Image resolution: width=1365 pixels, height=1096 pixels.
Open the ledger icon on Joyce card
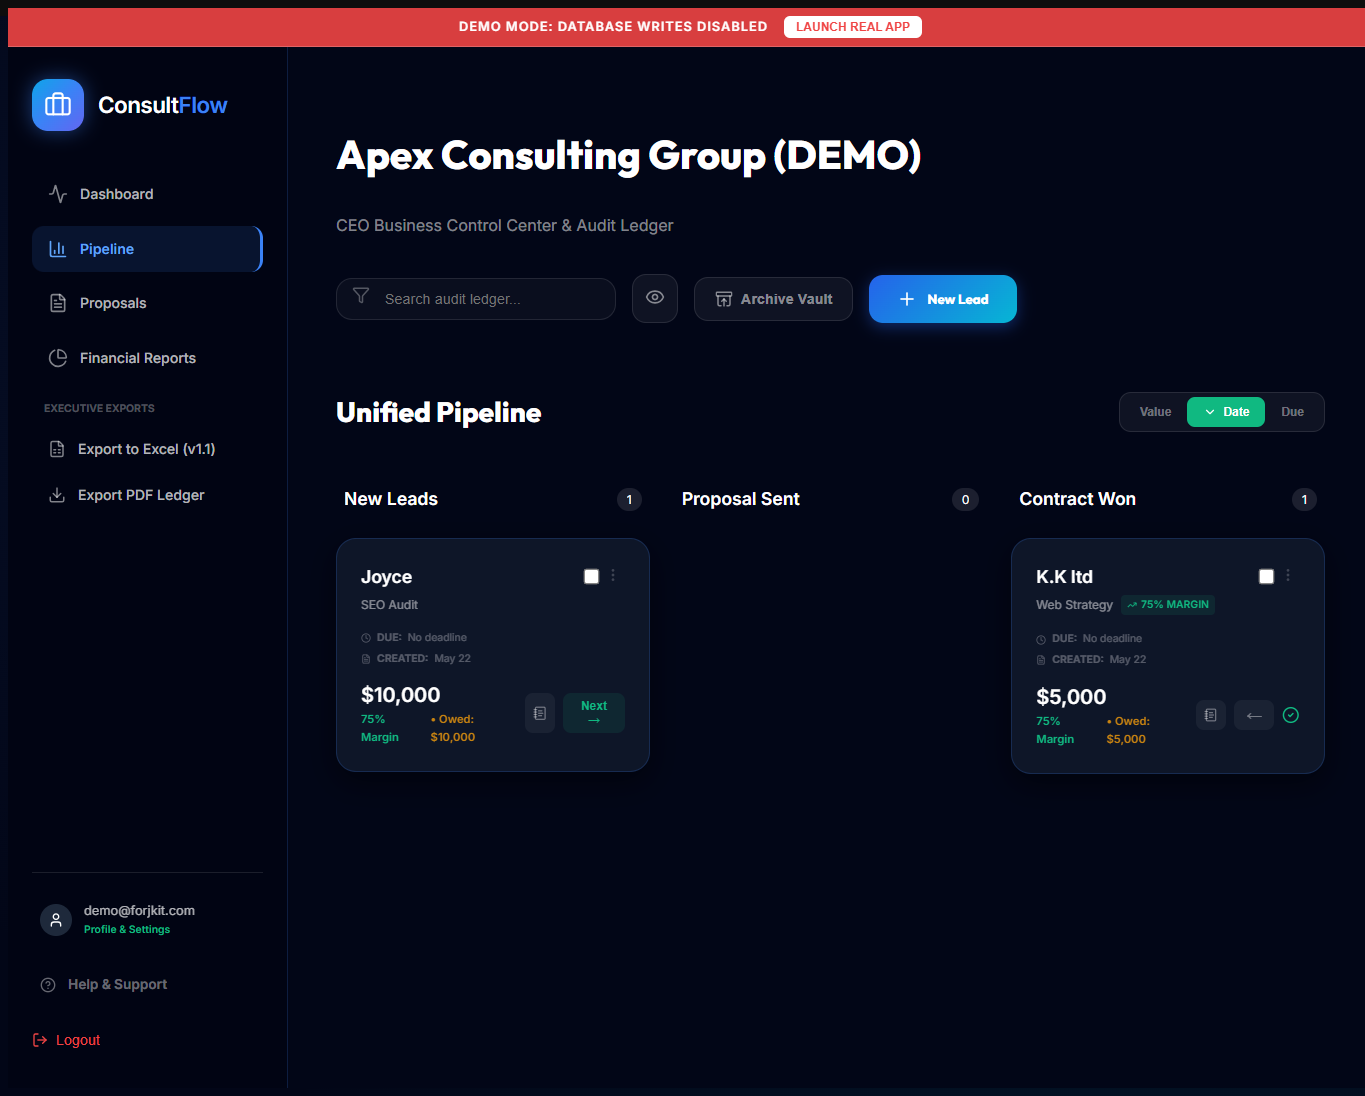540,713
